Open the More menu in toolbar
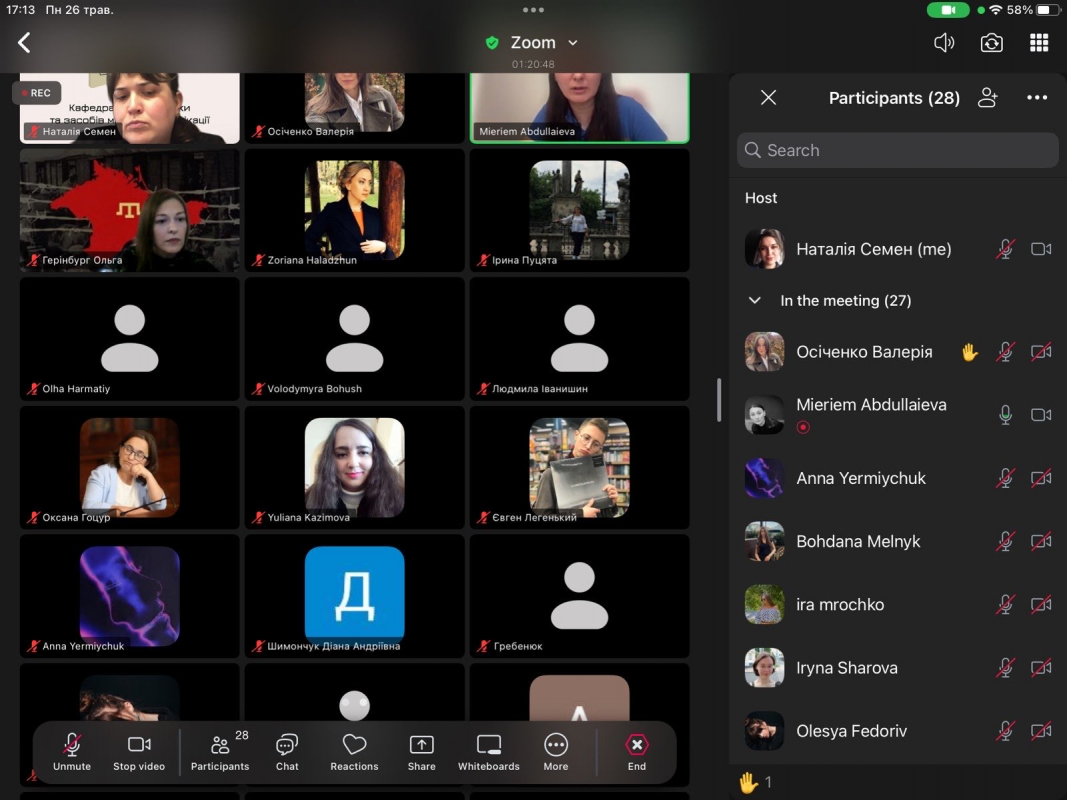Screen dimensions: 1067x800 click(556, 752)
